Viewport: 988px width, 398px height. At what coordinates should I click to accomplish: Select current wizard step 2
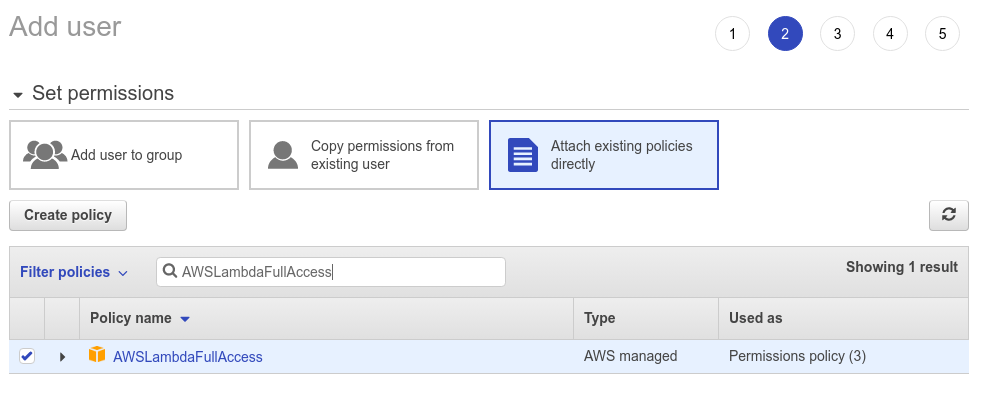(785, 34)
